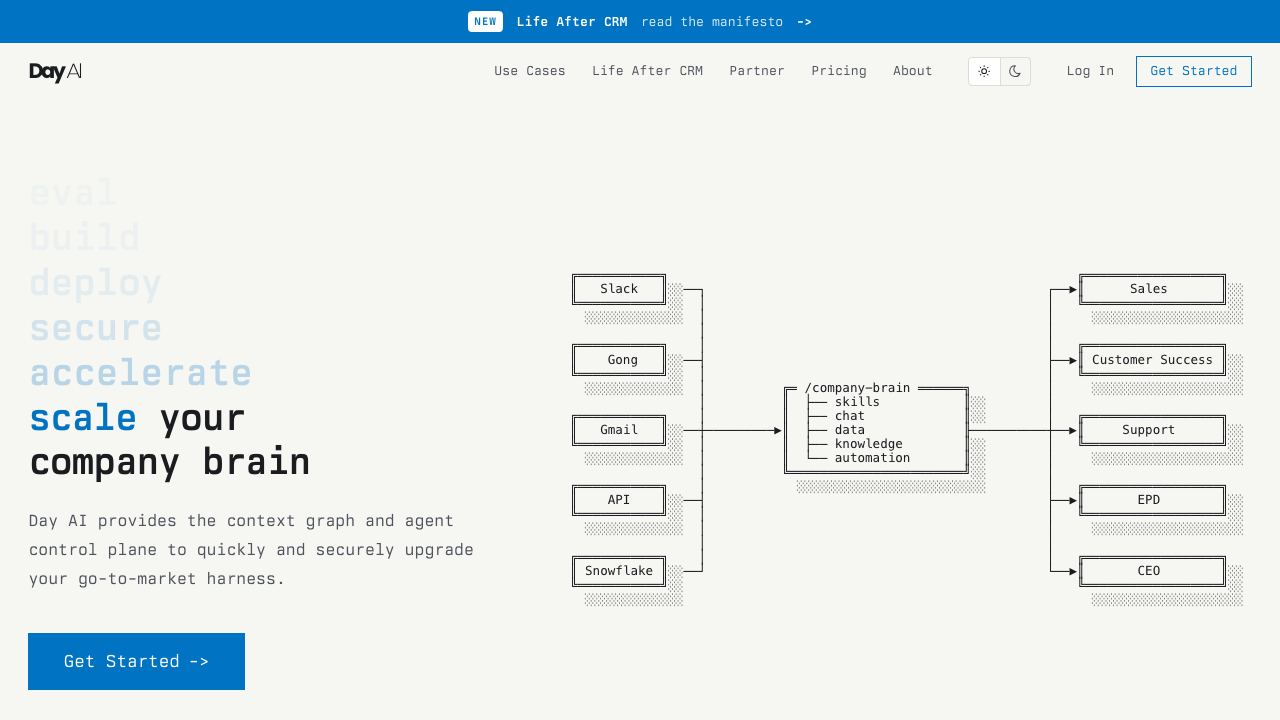1280x720 pixels.
Task: Click chat in the company-brain tree
Action: (x=850, y=416)
